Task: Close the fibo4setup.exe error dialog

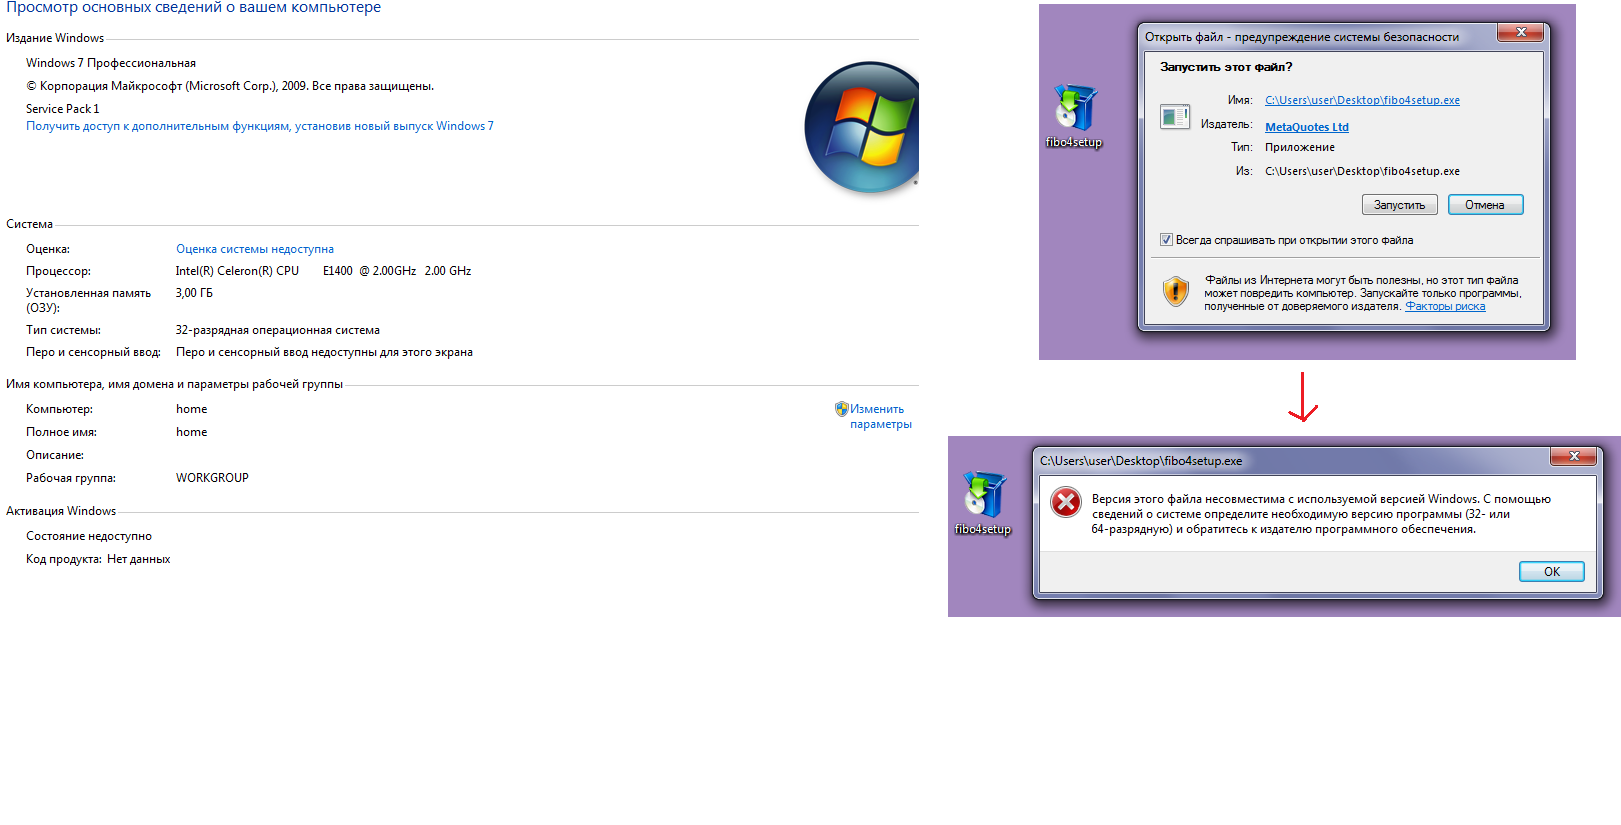Action: (1574, 456)
